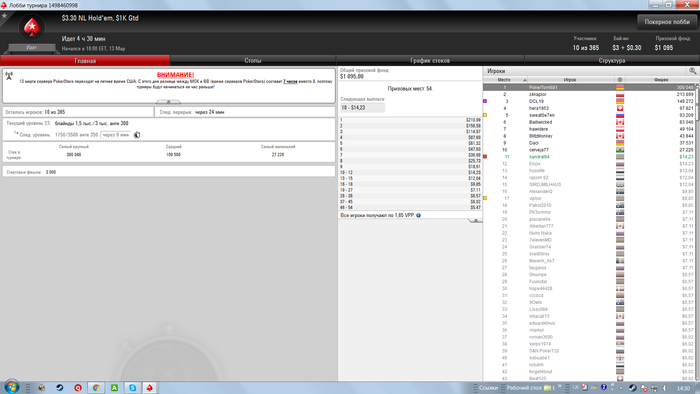Click the Canadian flag for Bailiwicked

tap(620, 122)
